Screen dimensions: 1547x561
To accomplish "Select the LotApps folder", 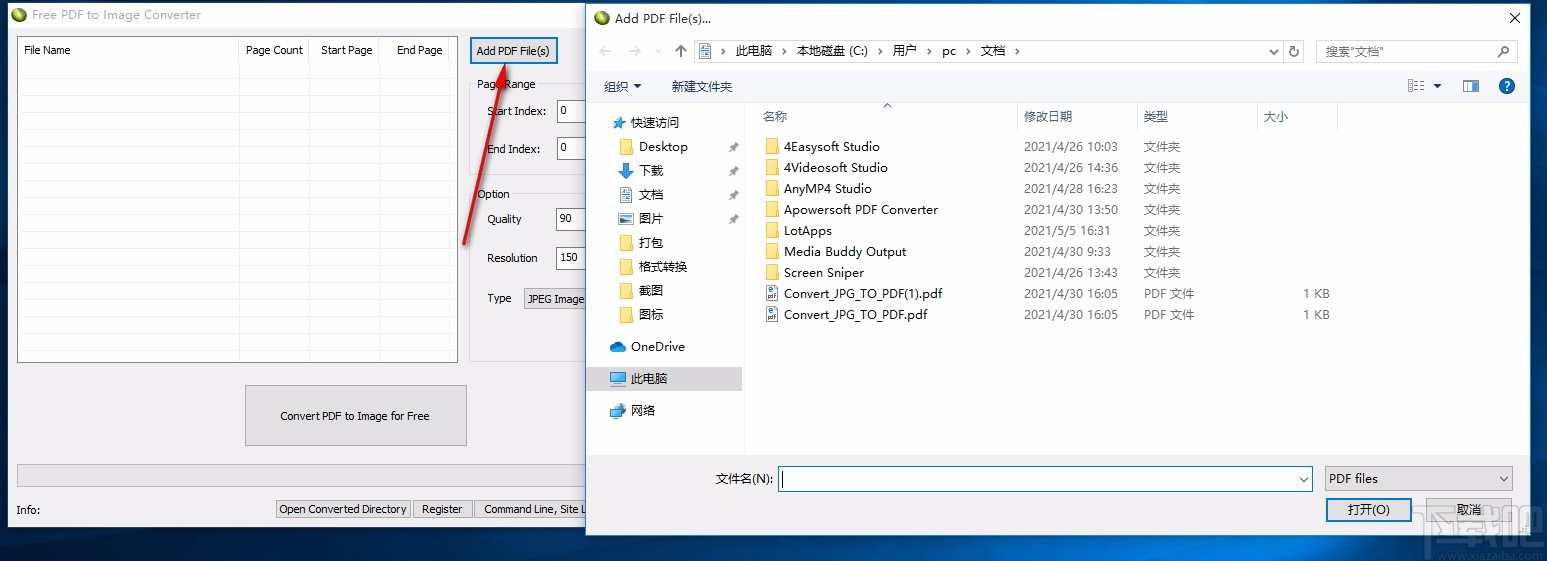I will pyautogui.click(x=808, y=230).
